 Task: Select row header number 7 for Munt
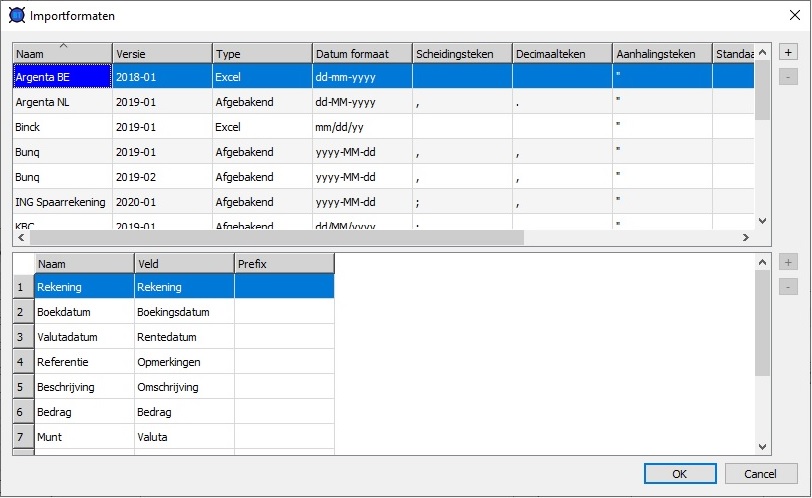[23, 437]
